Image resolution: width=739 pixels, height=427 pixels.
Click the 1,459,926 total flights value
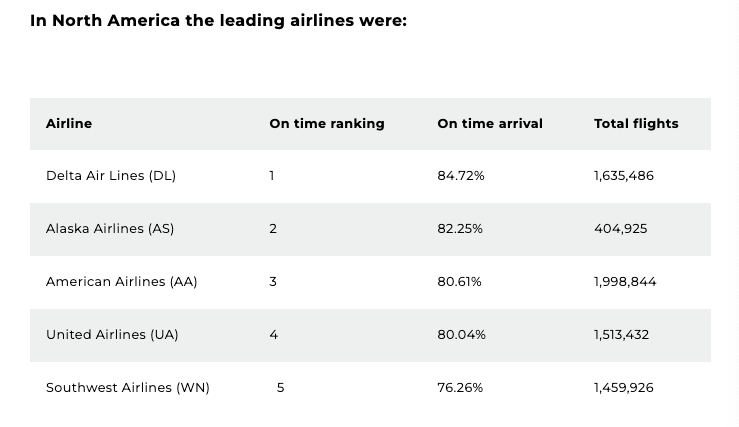click(x=624, y=388)
